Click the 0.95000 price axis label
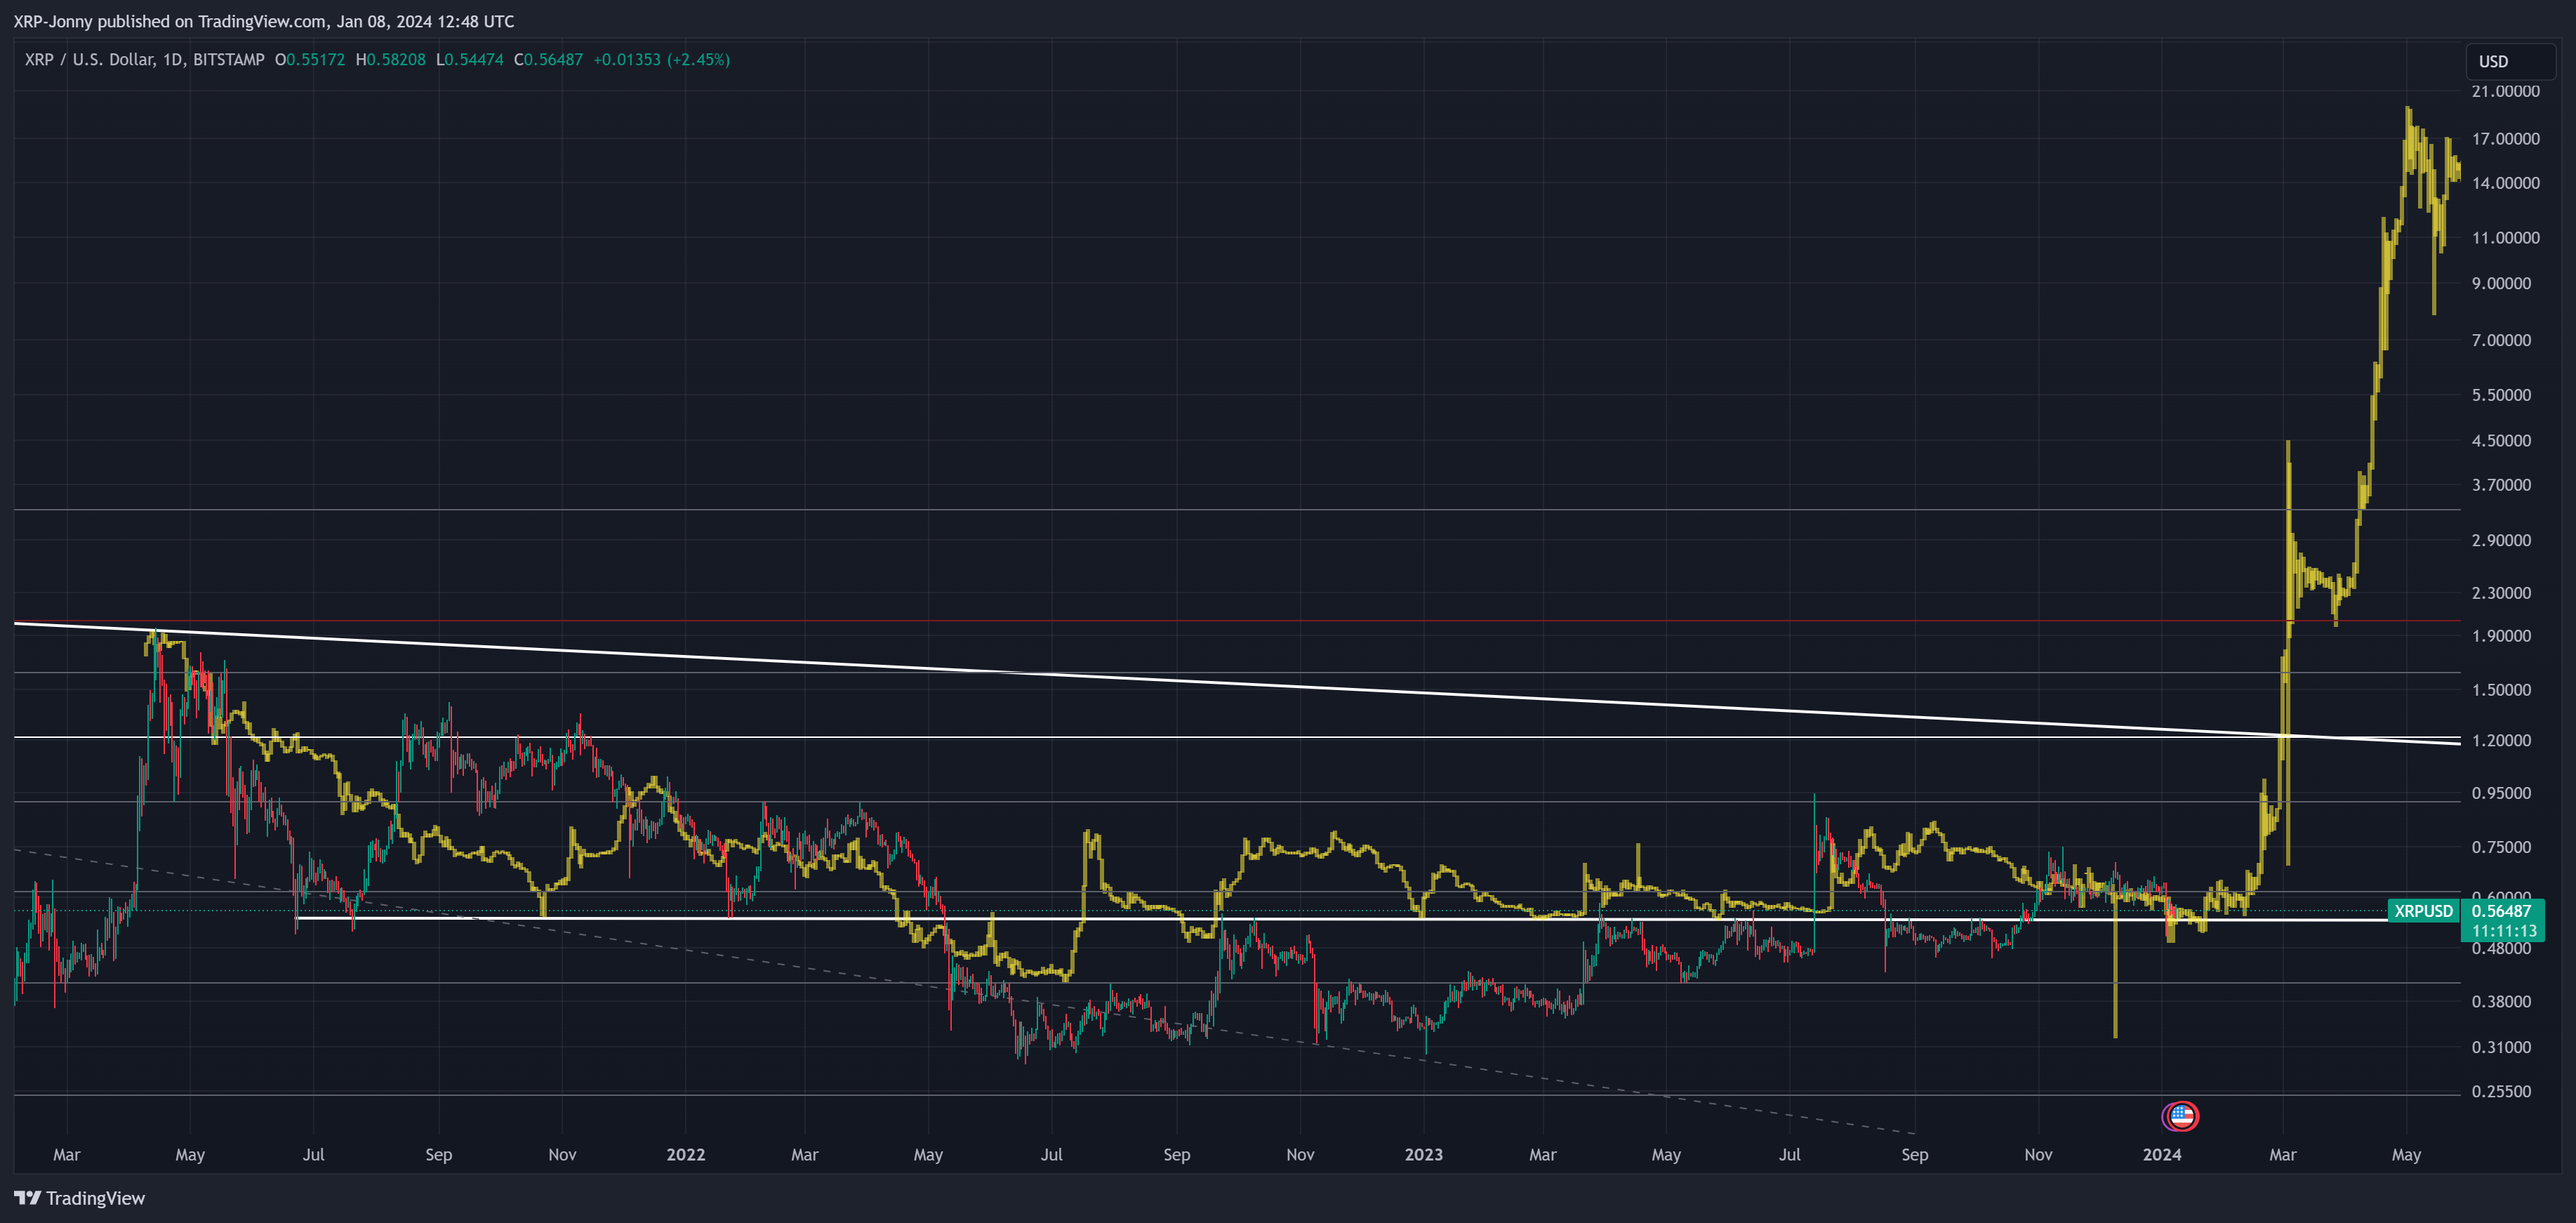The width and height of the screenshot is (2576, 1223). pos(2501,794)
